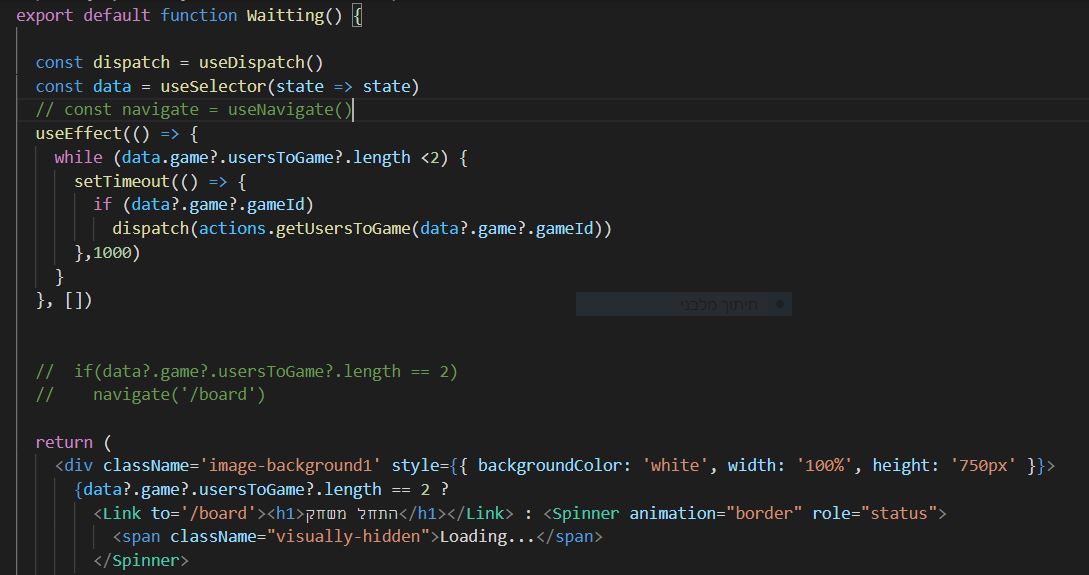Viewport: 1089px width, 575px height.
Task: Click the "border" animation value
Action: pos(764,514)
